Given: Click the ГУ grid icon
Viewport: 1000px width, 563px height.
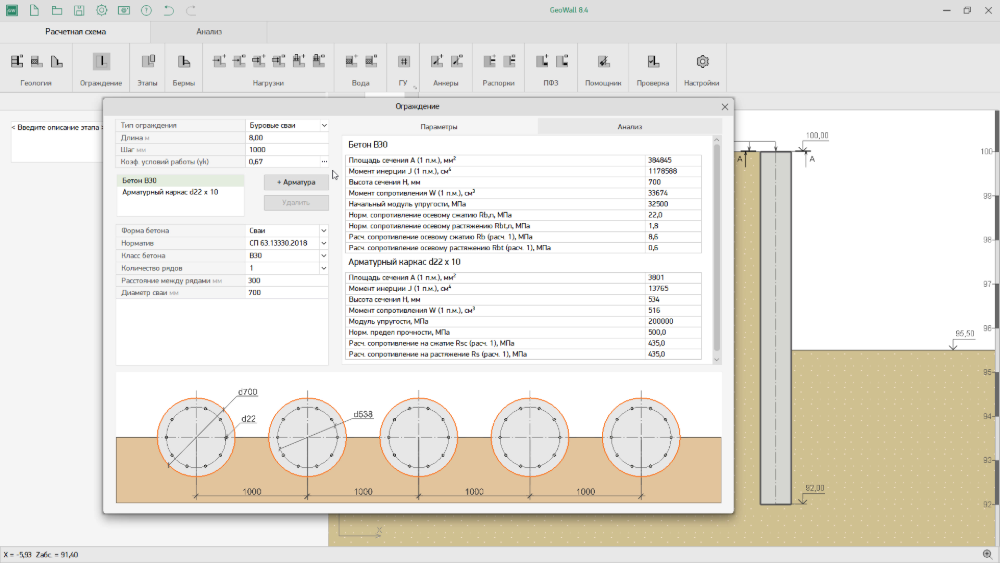Looking at the screenshot, I should click(404, 62).
